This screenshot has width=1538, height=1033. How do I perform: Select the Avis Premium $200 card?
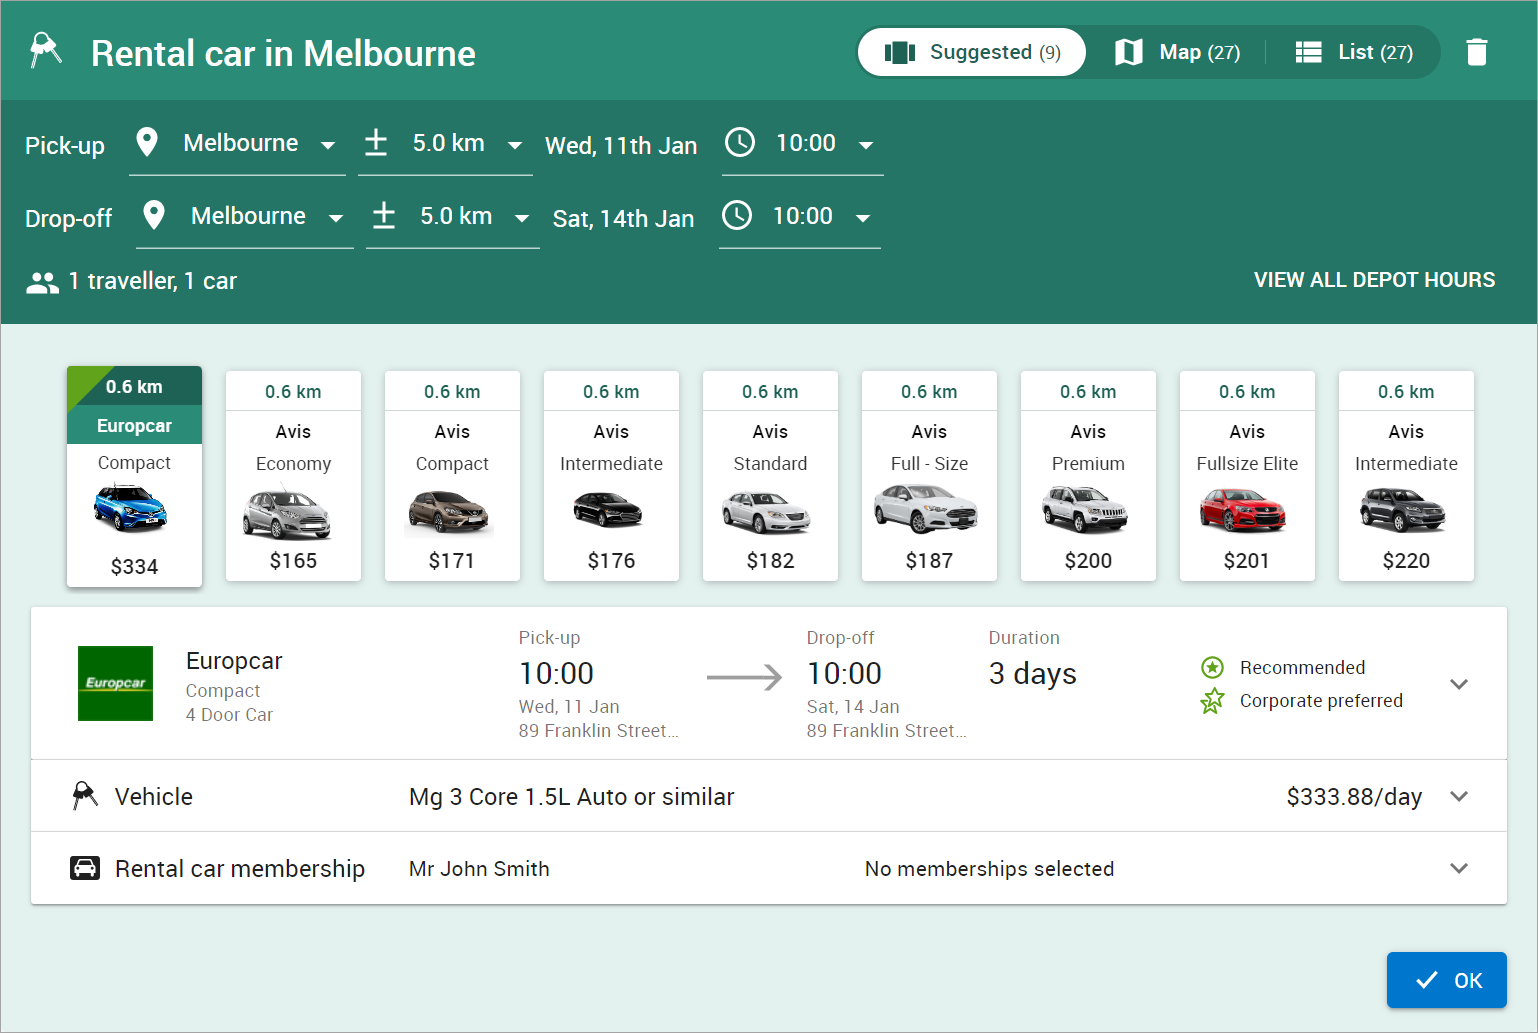coord(1088,476)
